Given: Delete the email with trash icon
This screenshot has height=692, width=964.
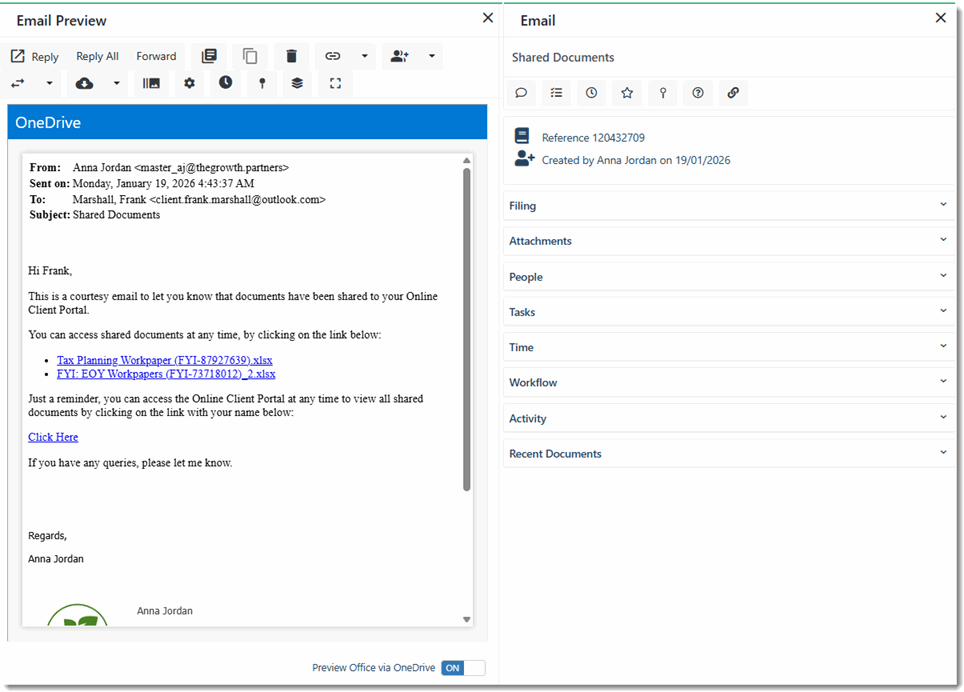Looking at the screenshot, I should coord(291,57).
